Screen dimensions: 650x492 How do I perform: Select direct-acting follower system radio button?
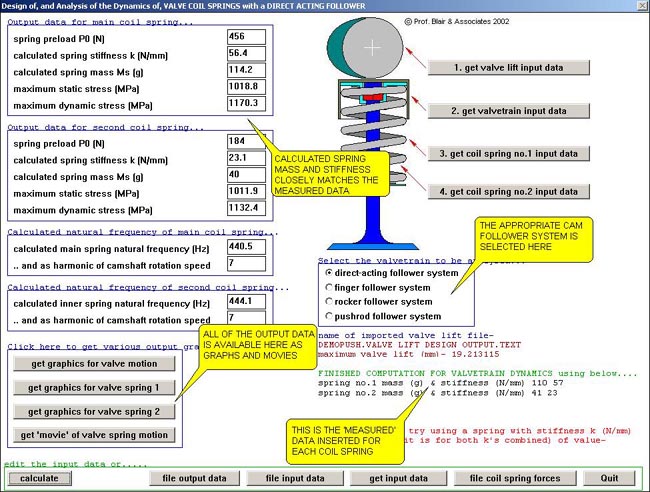[x=329, y=273]
